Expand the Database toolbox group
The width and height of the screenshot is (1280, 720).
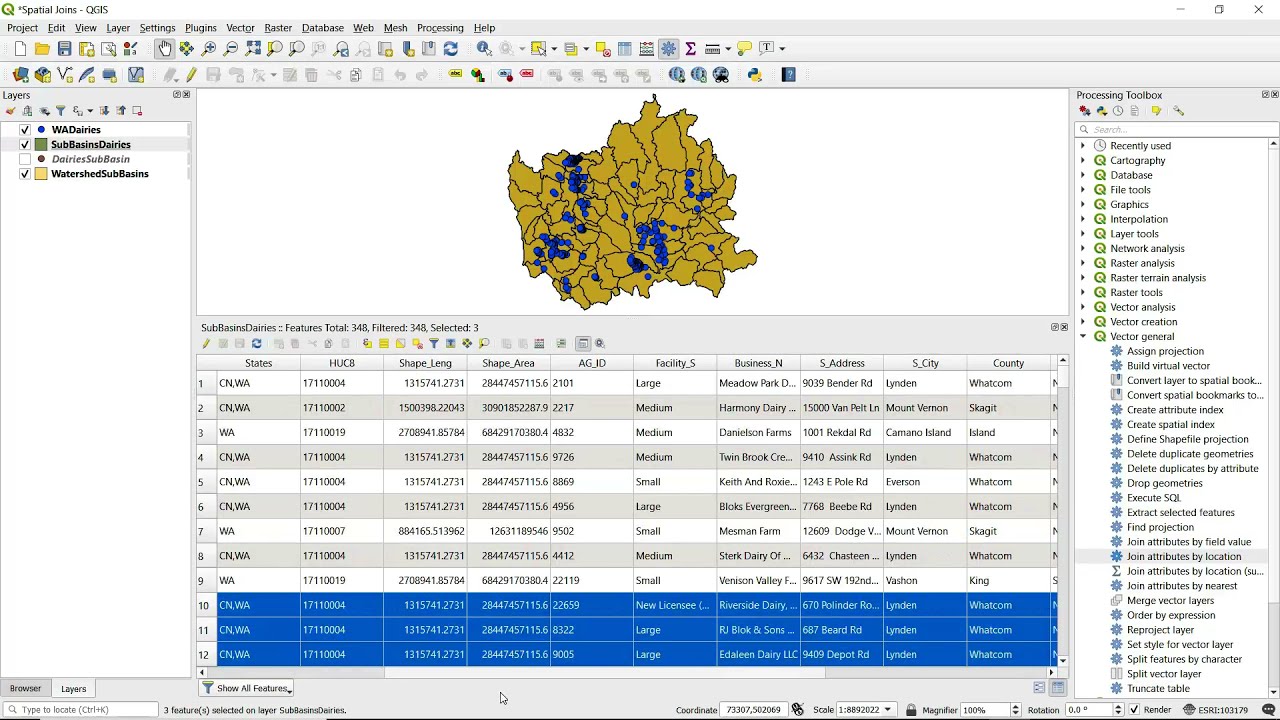coord(1083,175)
